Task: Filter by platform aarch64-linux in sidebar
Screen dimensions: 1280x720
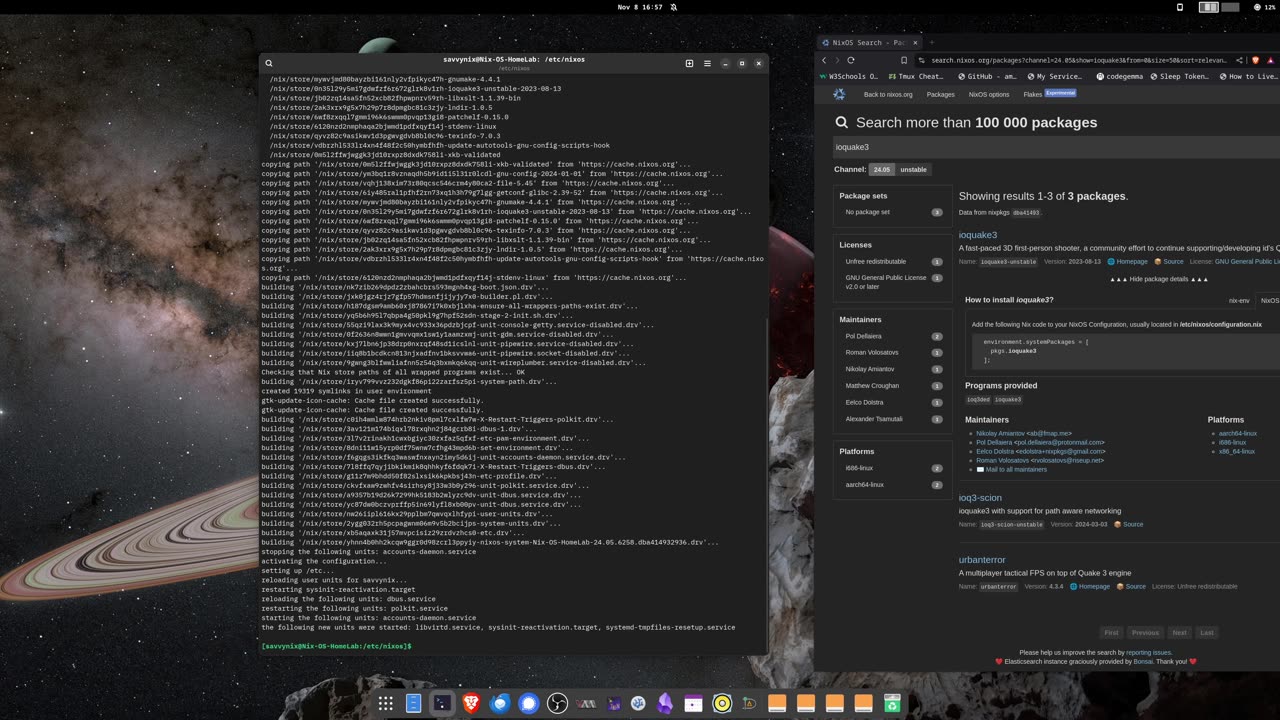Action: coord(894,484)
